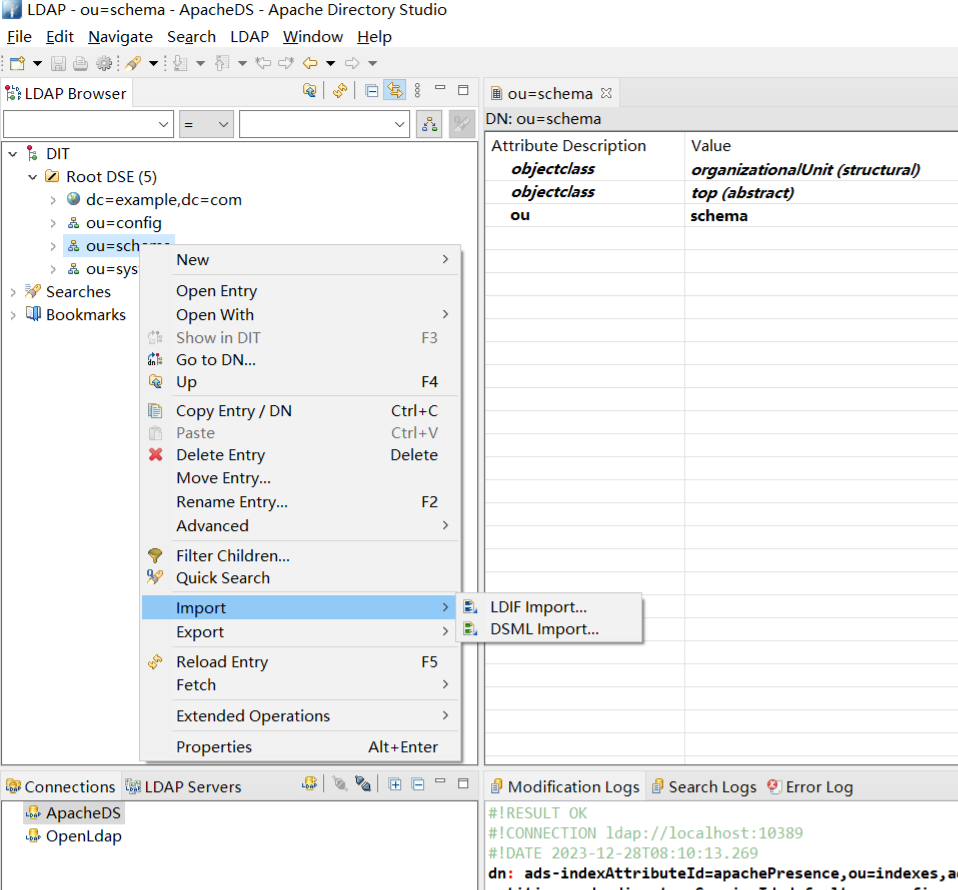Open the View Menu of LDAP Browser
Viewport: 958px width, 890px height.
tap(418, 91)
